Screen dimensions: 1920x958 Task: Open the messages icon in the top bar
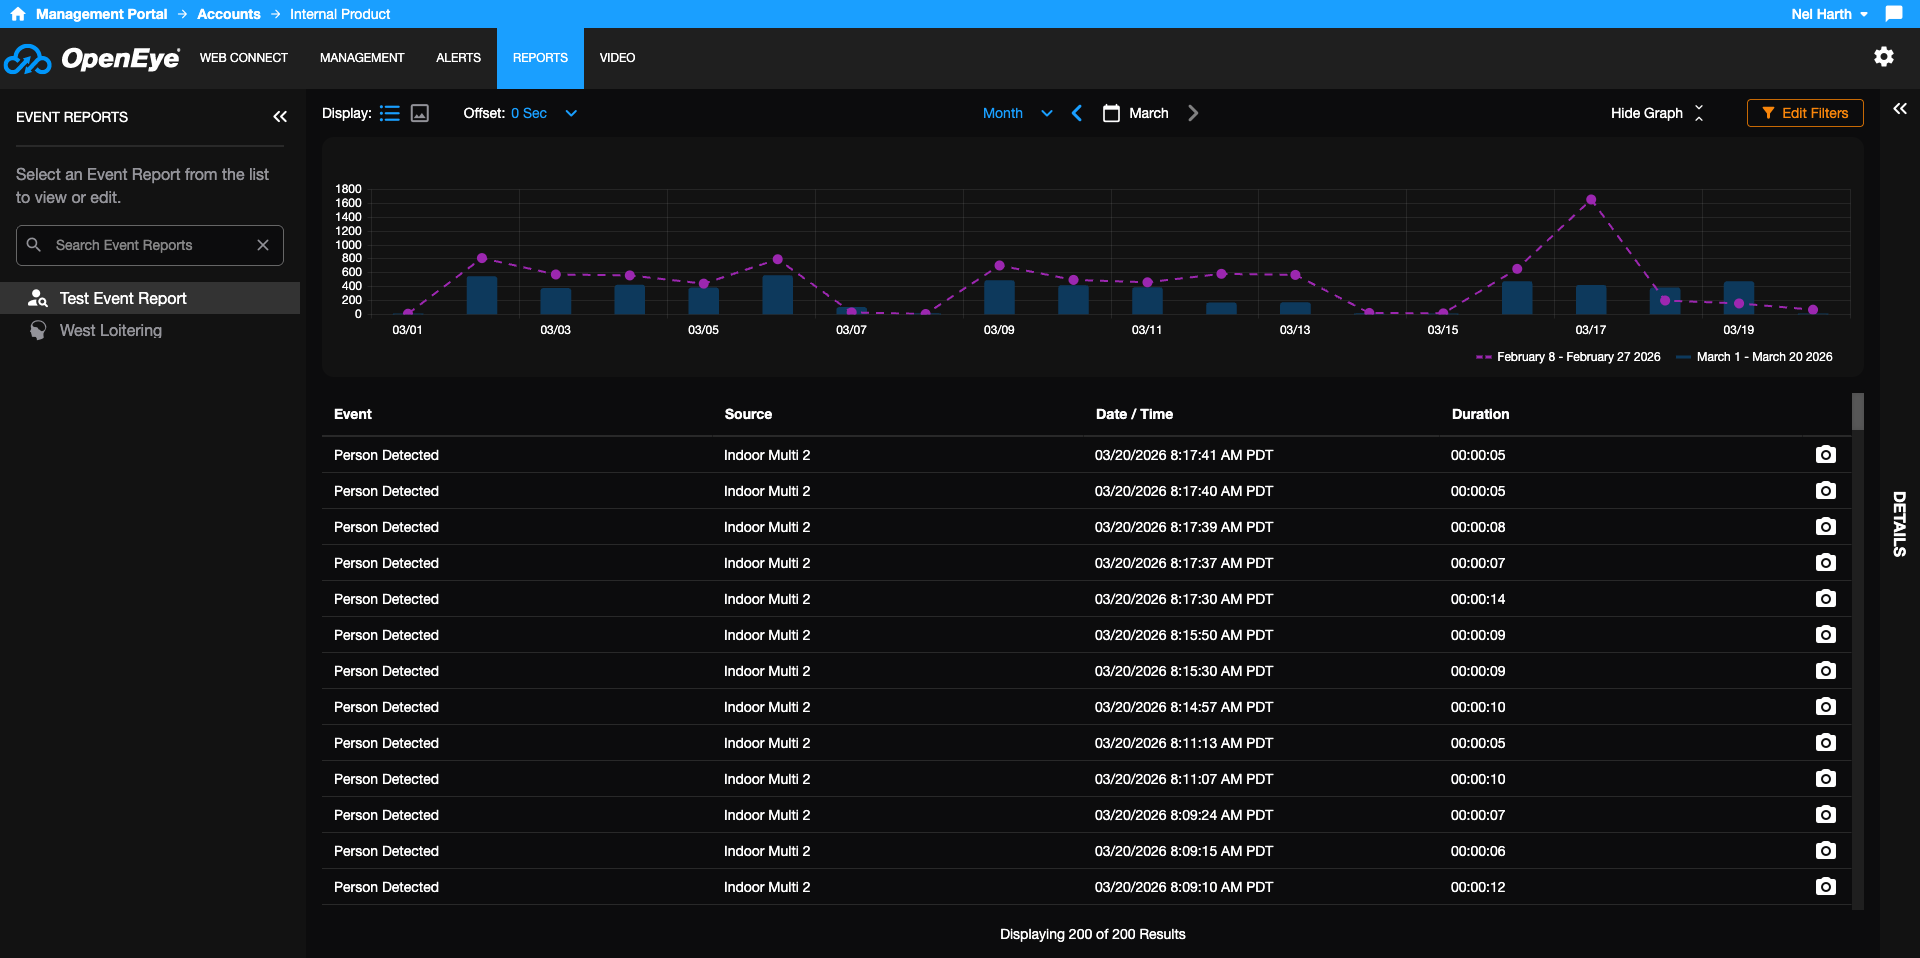(x=1894, y=14)
